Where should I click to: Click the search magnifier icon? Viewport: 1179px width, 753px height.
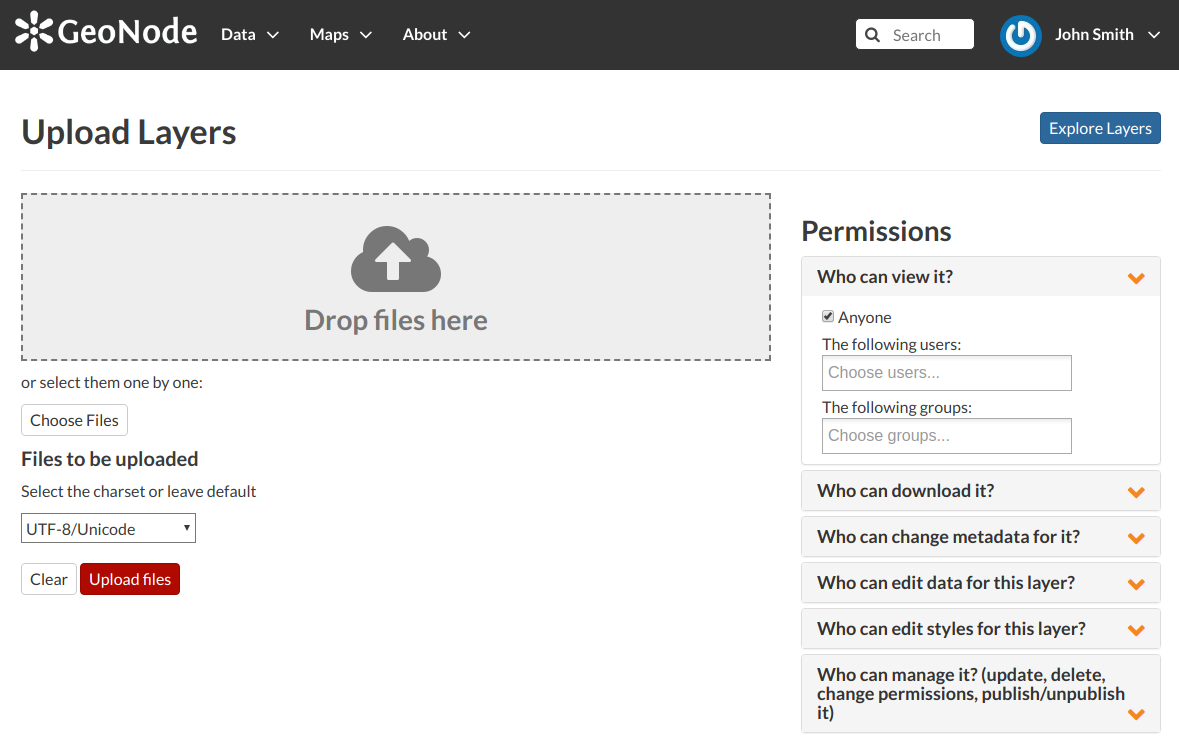tap(873, 35)
